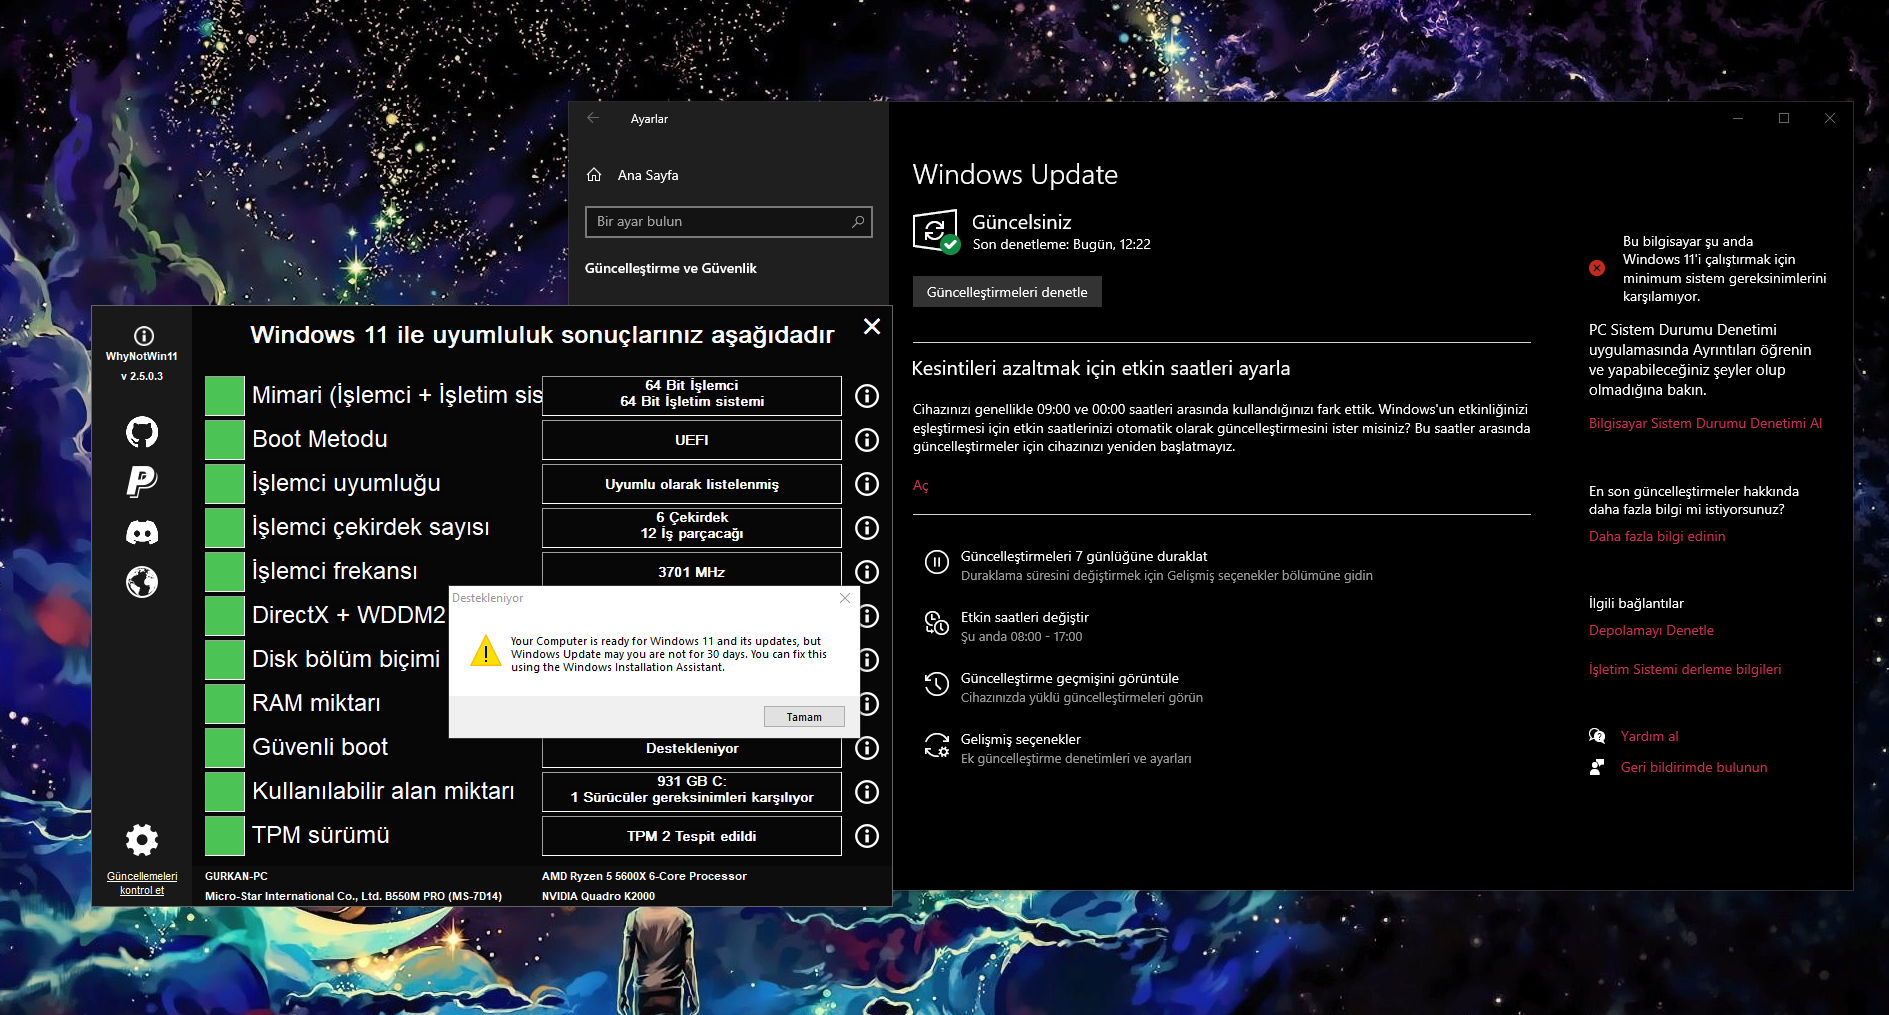Minimize the Ayarlar window

[1738, 118]
